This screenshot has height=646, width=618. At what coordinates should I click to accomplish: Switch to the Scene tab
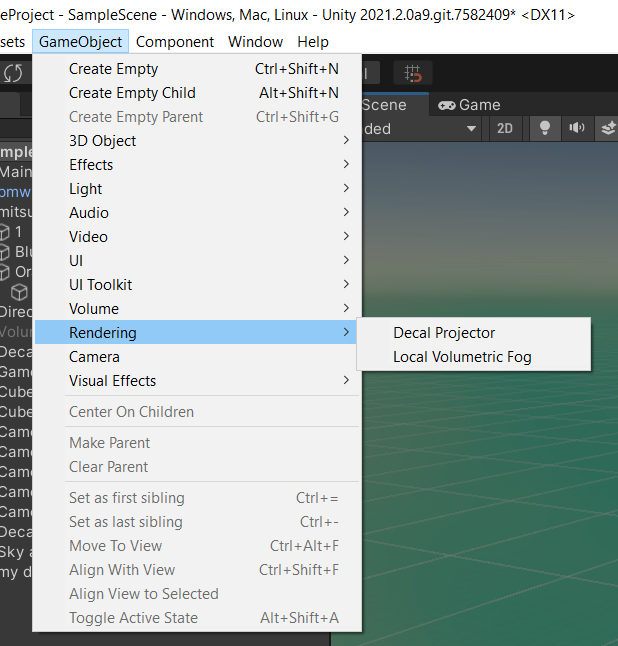(x=395, y=105)
